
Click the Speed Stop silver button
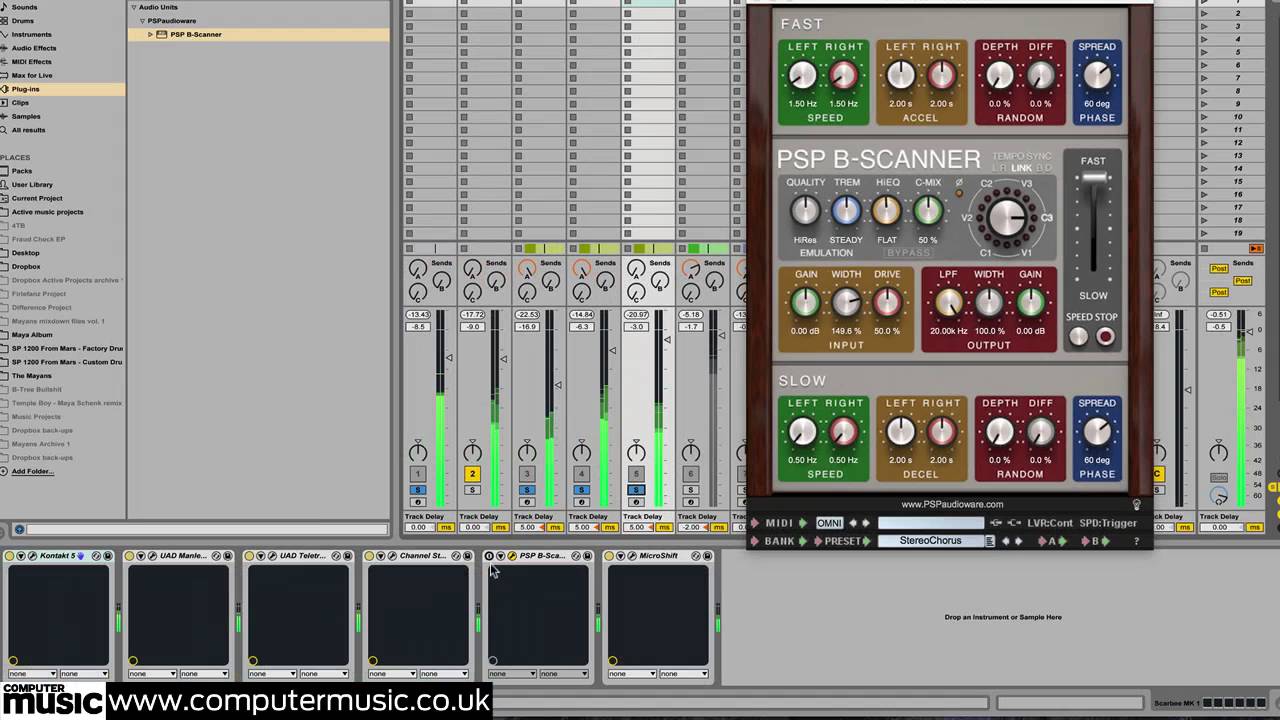(1079, 338)
